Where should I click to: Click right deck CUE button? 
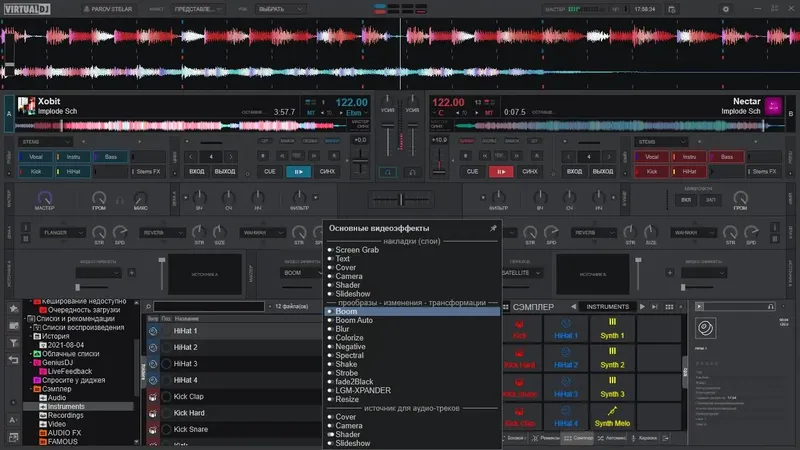coord(472,172)
